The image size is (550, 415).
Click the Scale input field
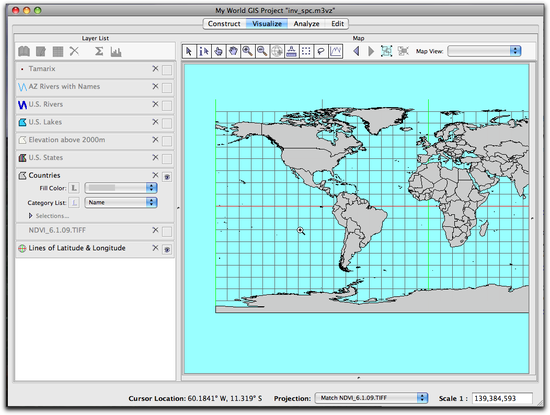pos(502,398)
